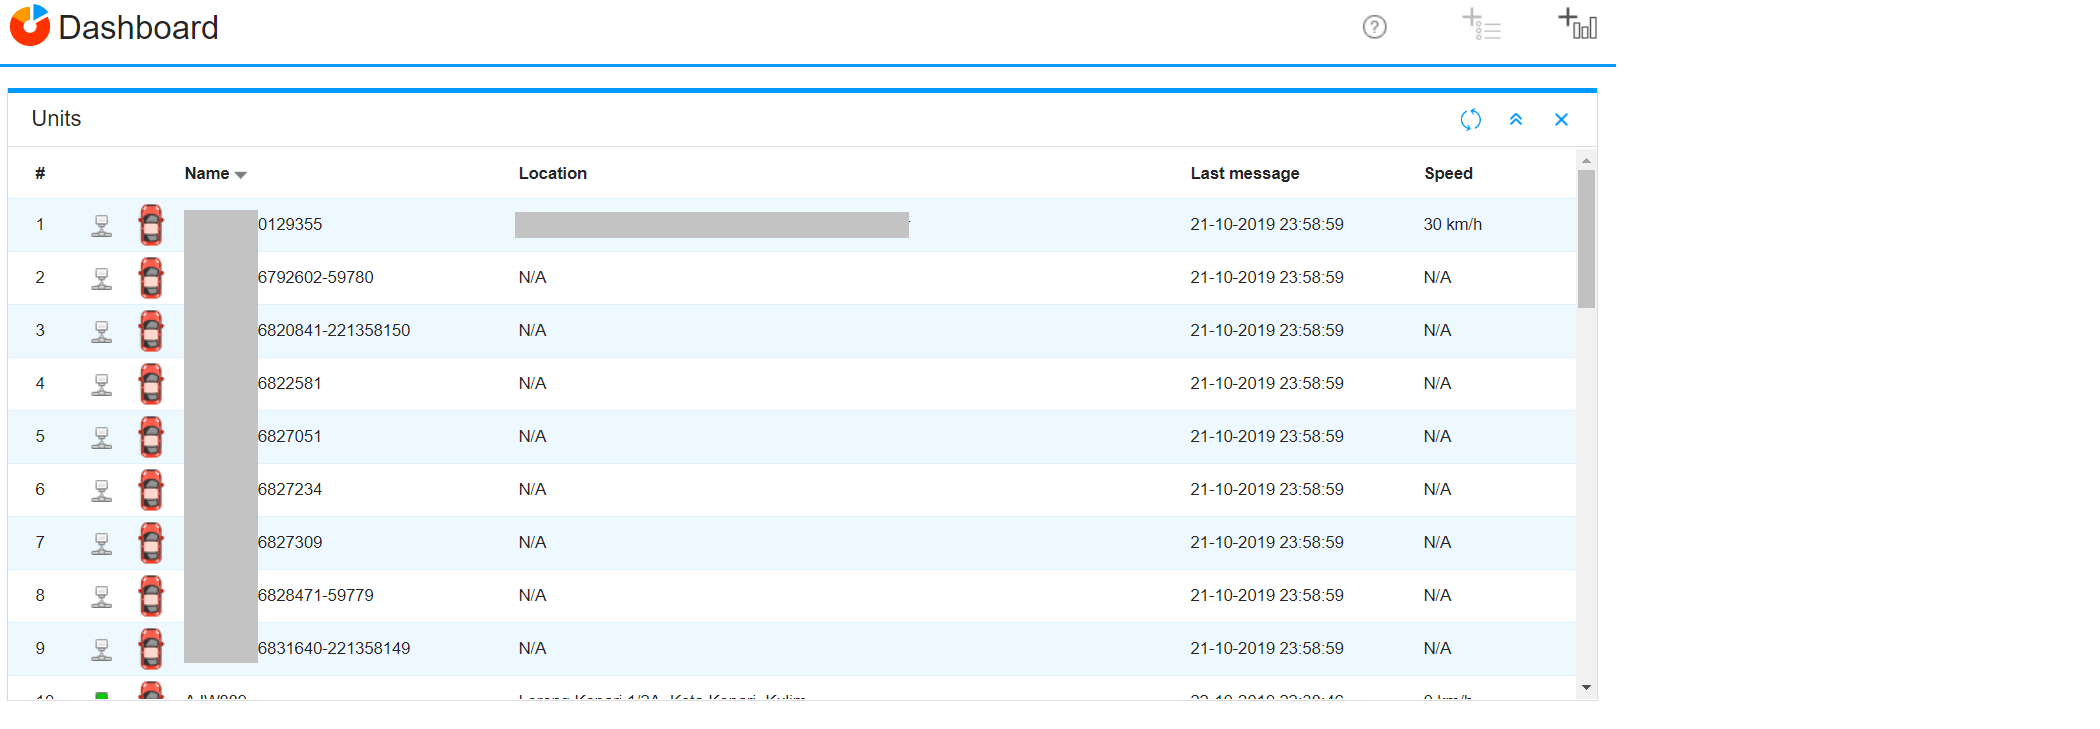Select unit 6792602-59780 in the list
This screenshot has height=729, width=2100.
(315, 277)
